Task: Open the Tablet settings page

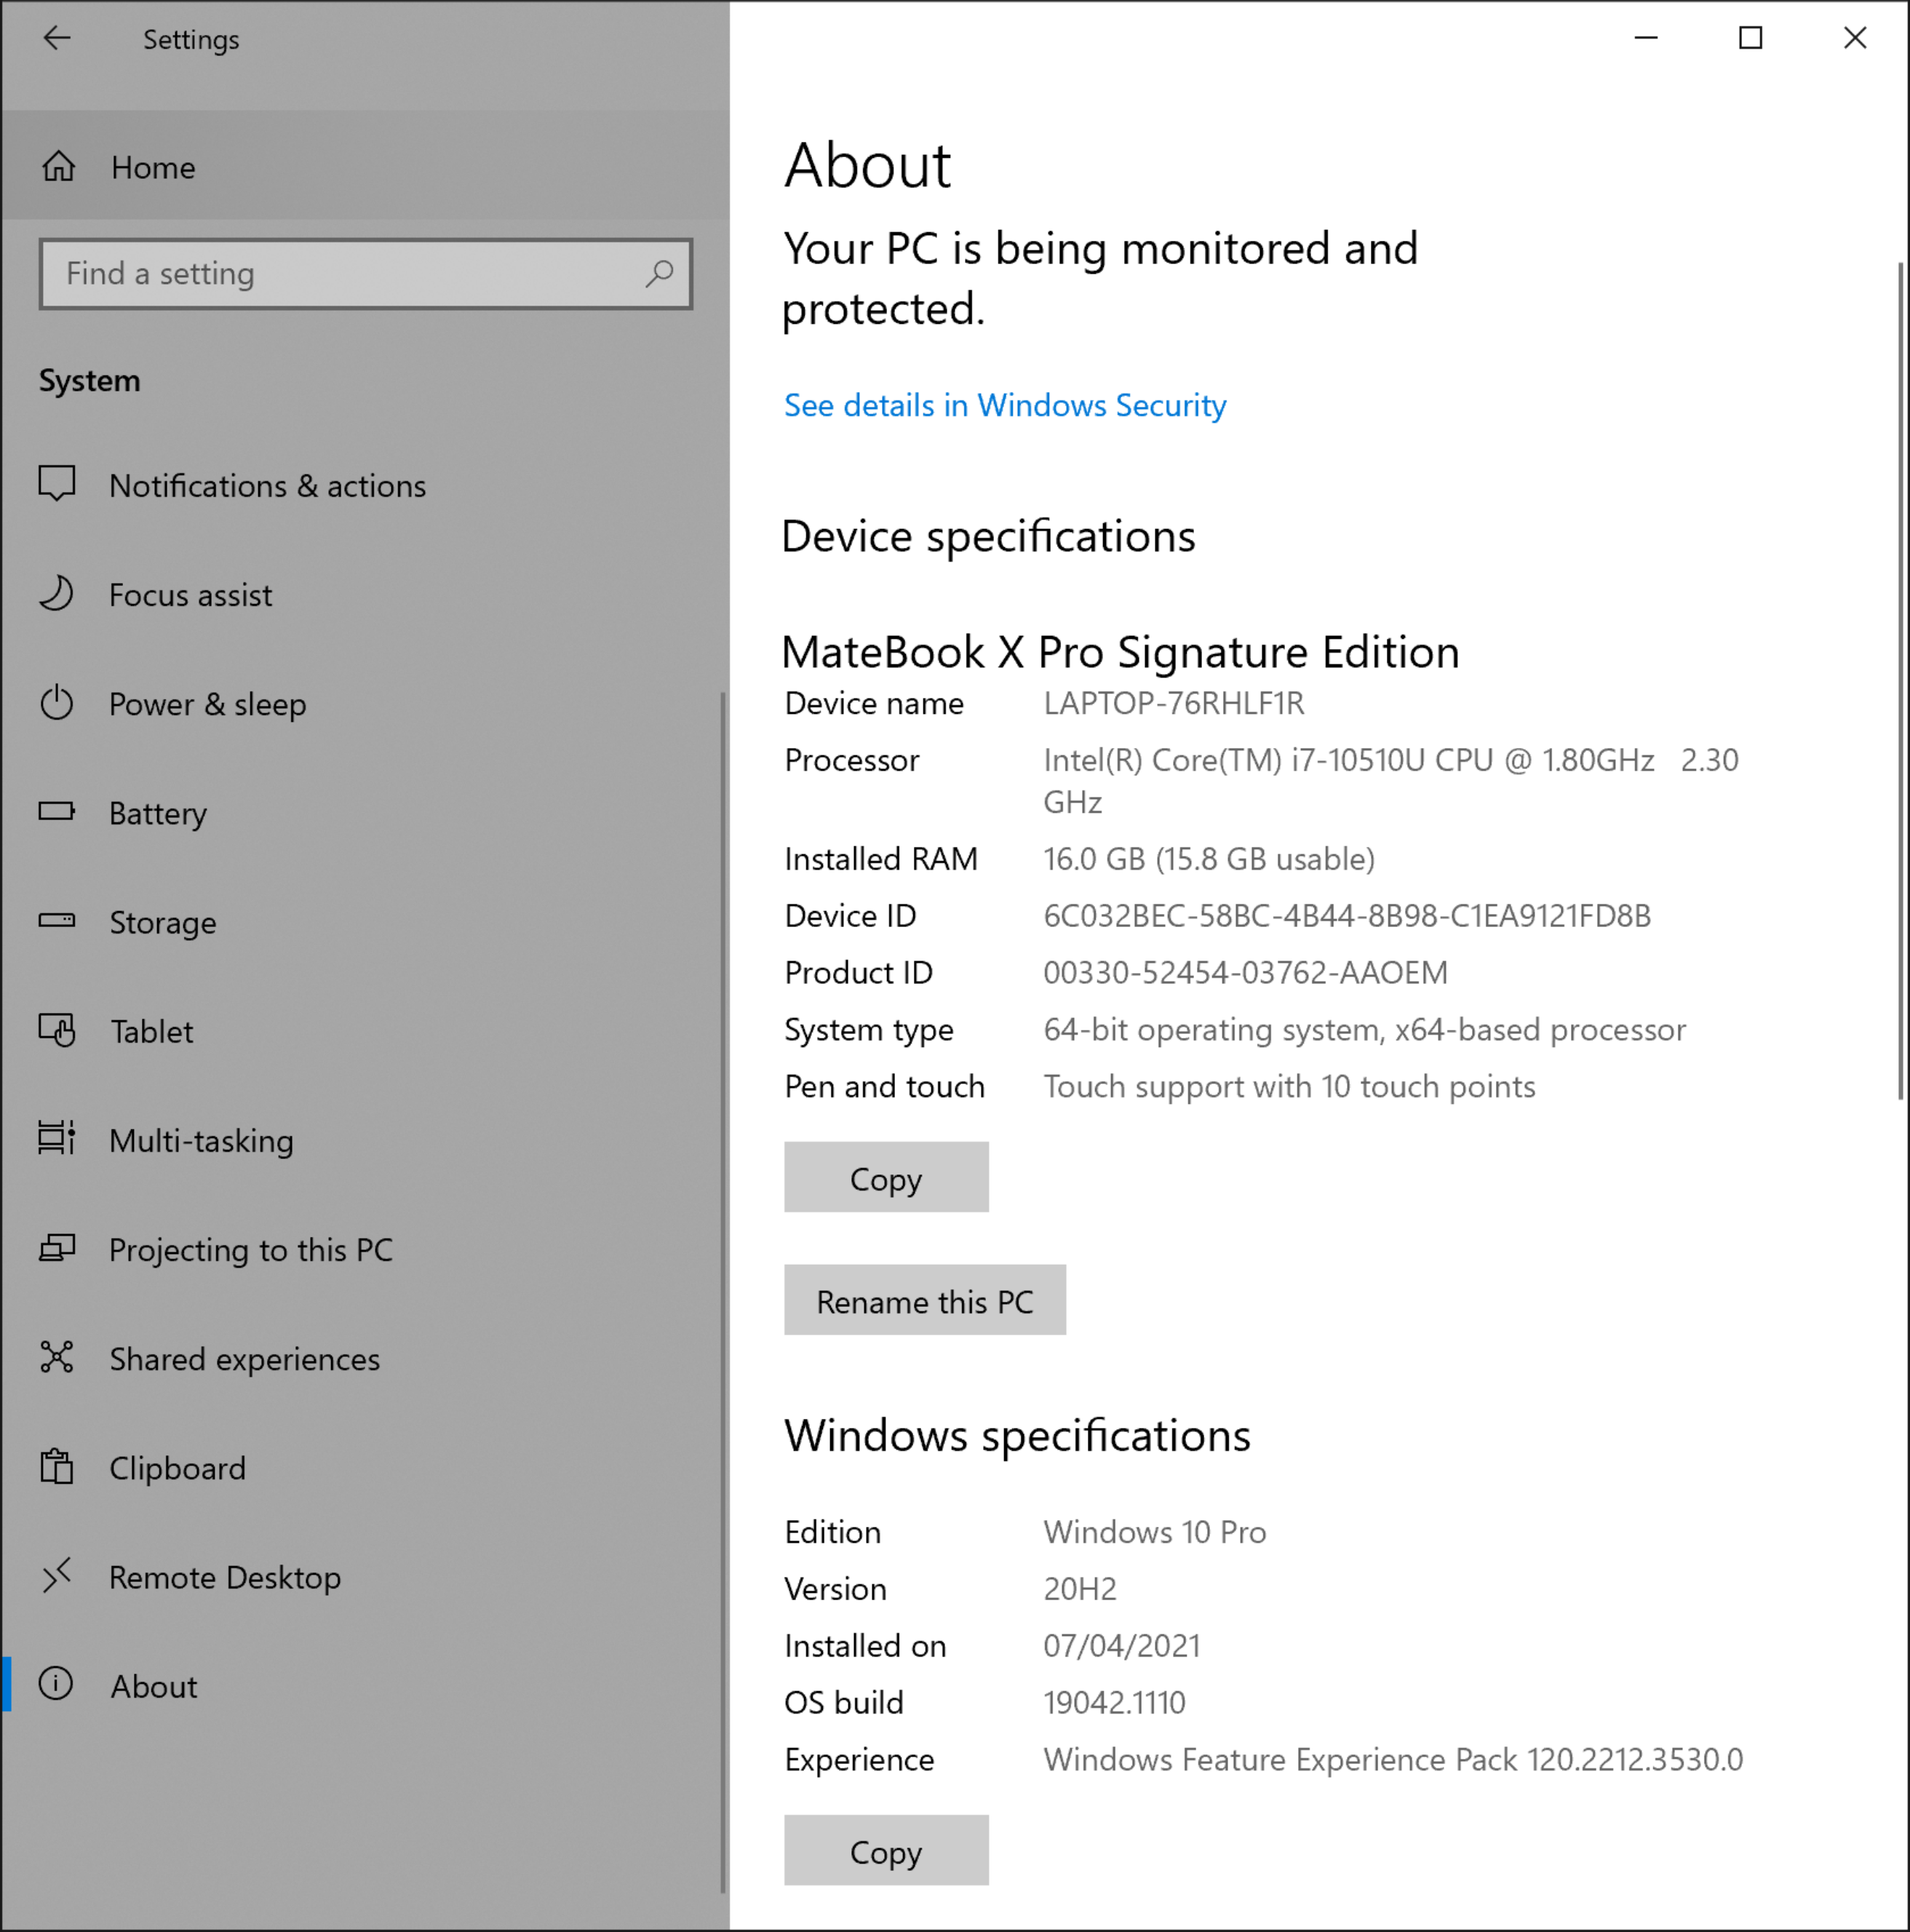Action: click(151, 1031)
